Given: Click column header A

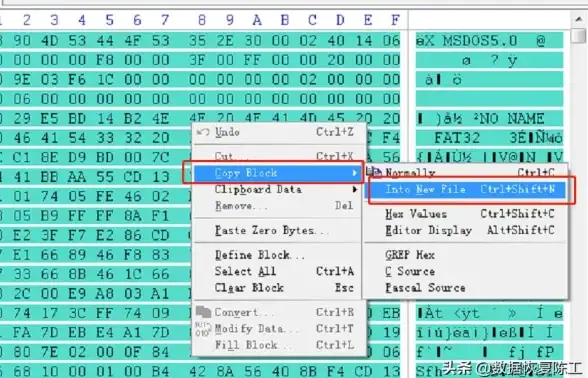Looking at the screenshot, I should [x=257, y=20].
